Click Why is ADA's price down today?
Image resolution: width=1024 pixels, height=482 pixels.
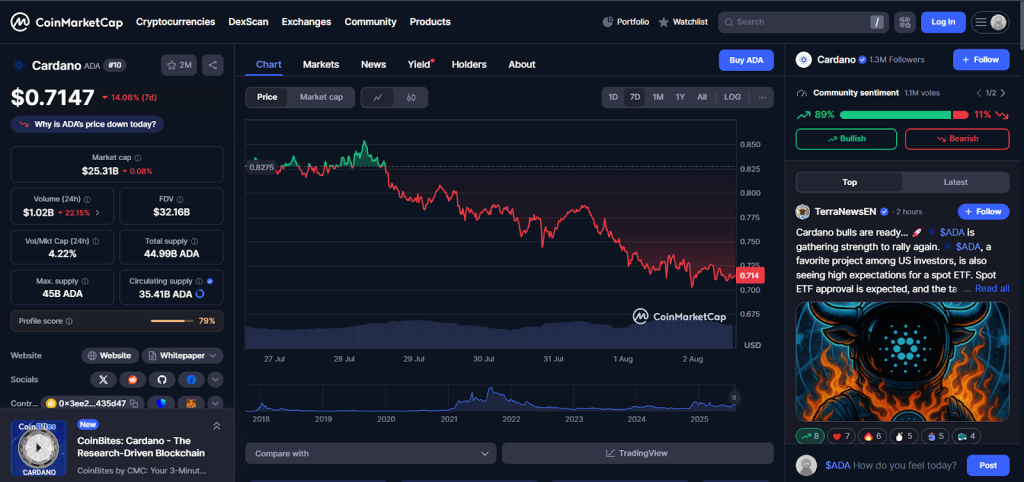(88, 124)
